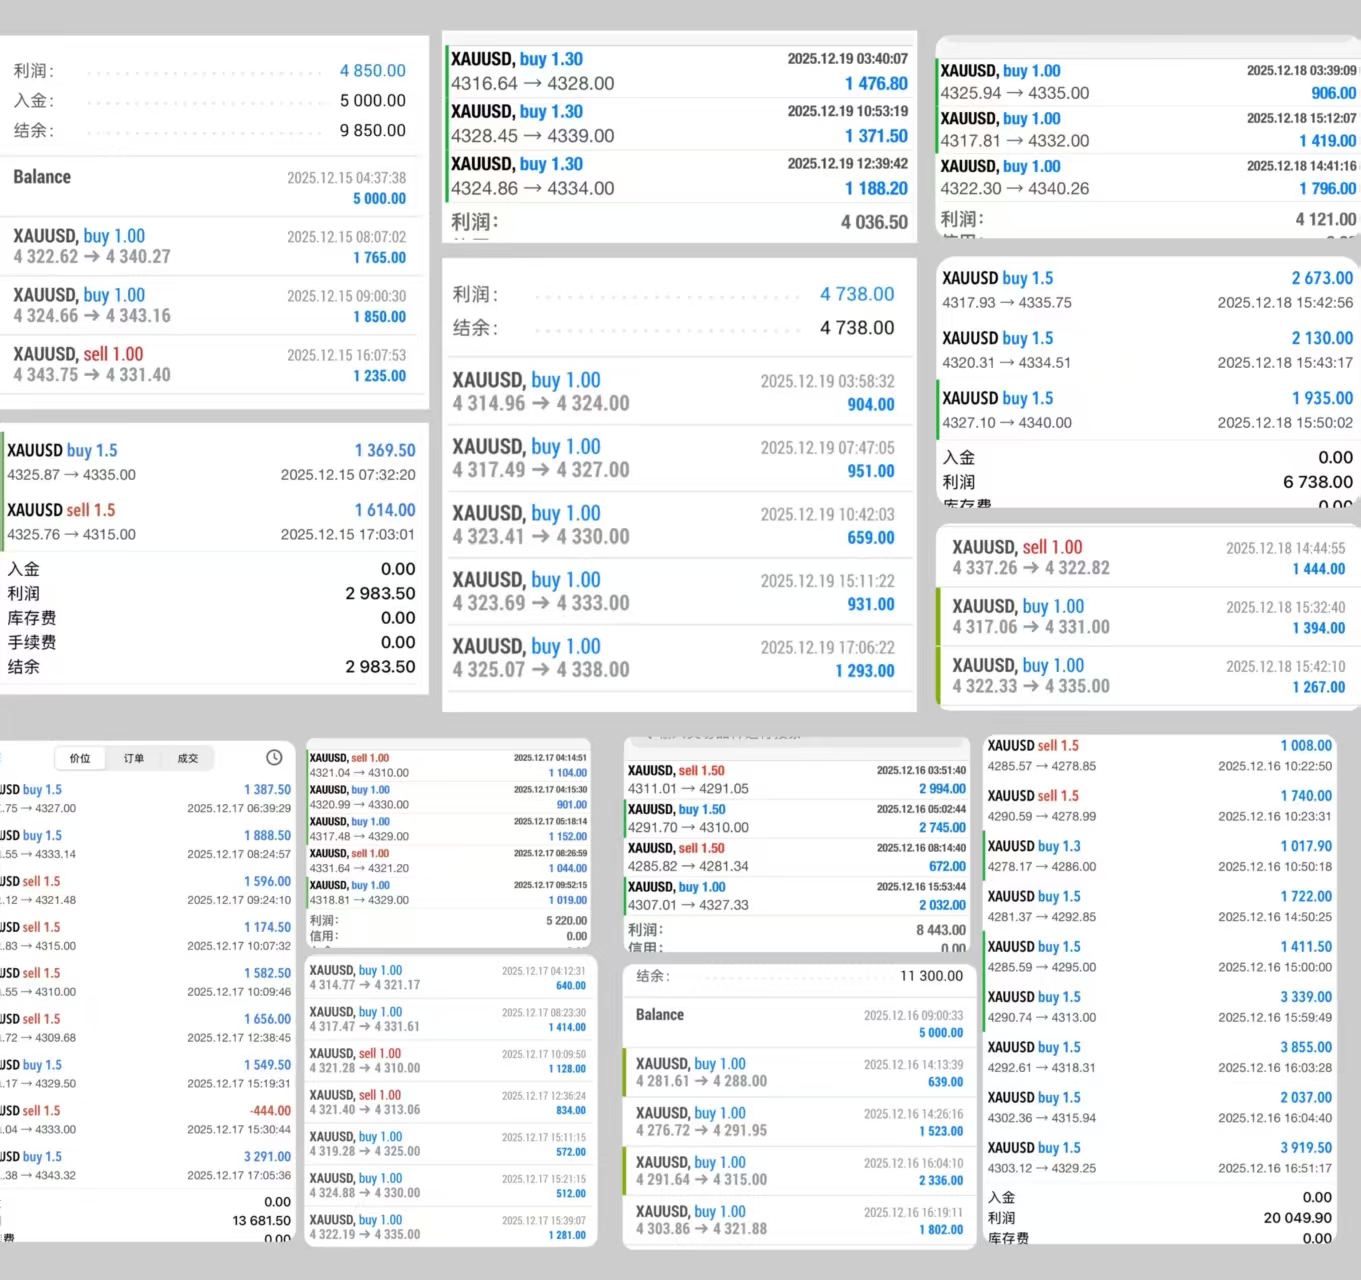Select the XAUUSD sell 1.5 trade with 1 008.00
1361x1280 pixels.
[1159, 755]
